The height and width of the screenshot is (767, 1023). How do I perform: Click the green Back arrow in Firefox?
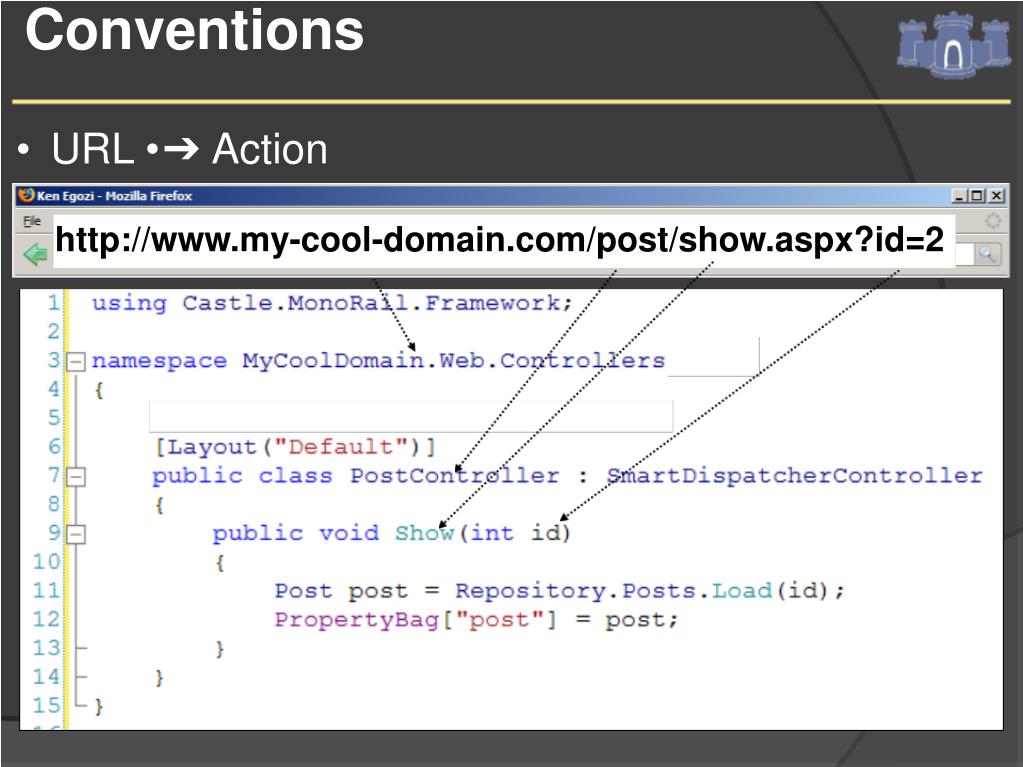(x=36, y=254)
